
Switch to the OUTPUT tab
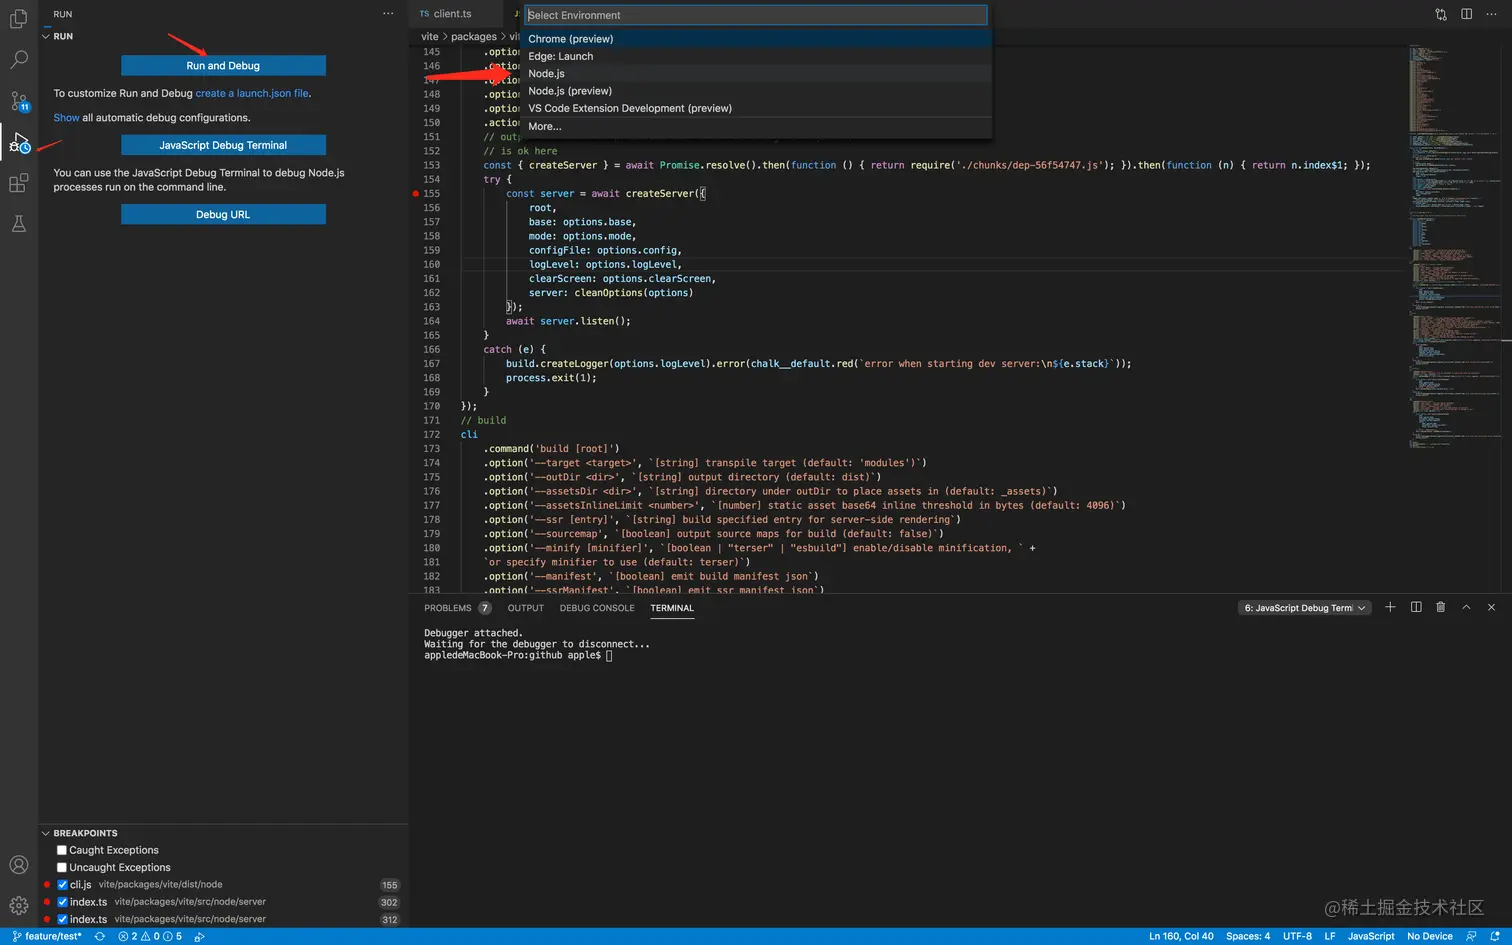525,608
